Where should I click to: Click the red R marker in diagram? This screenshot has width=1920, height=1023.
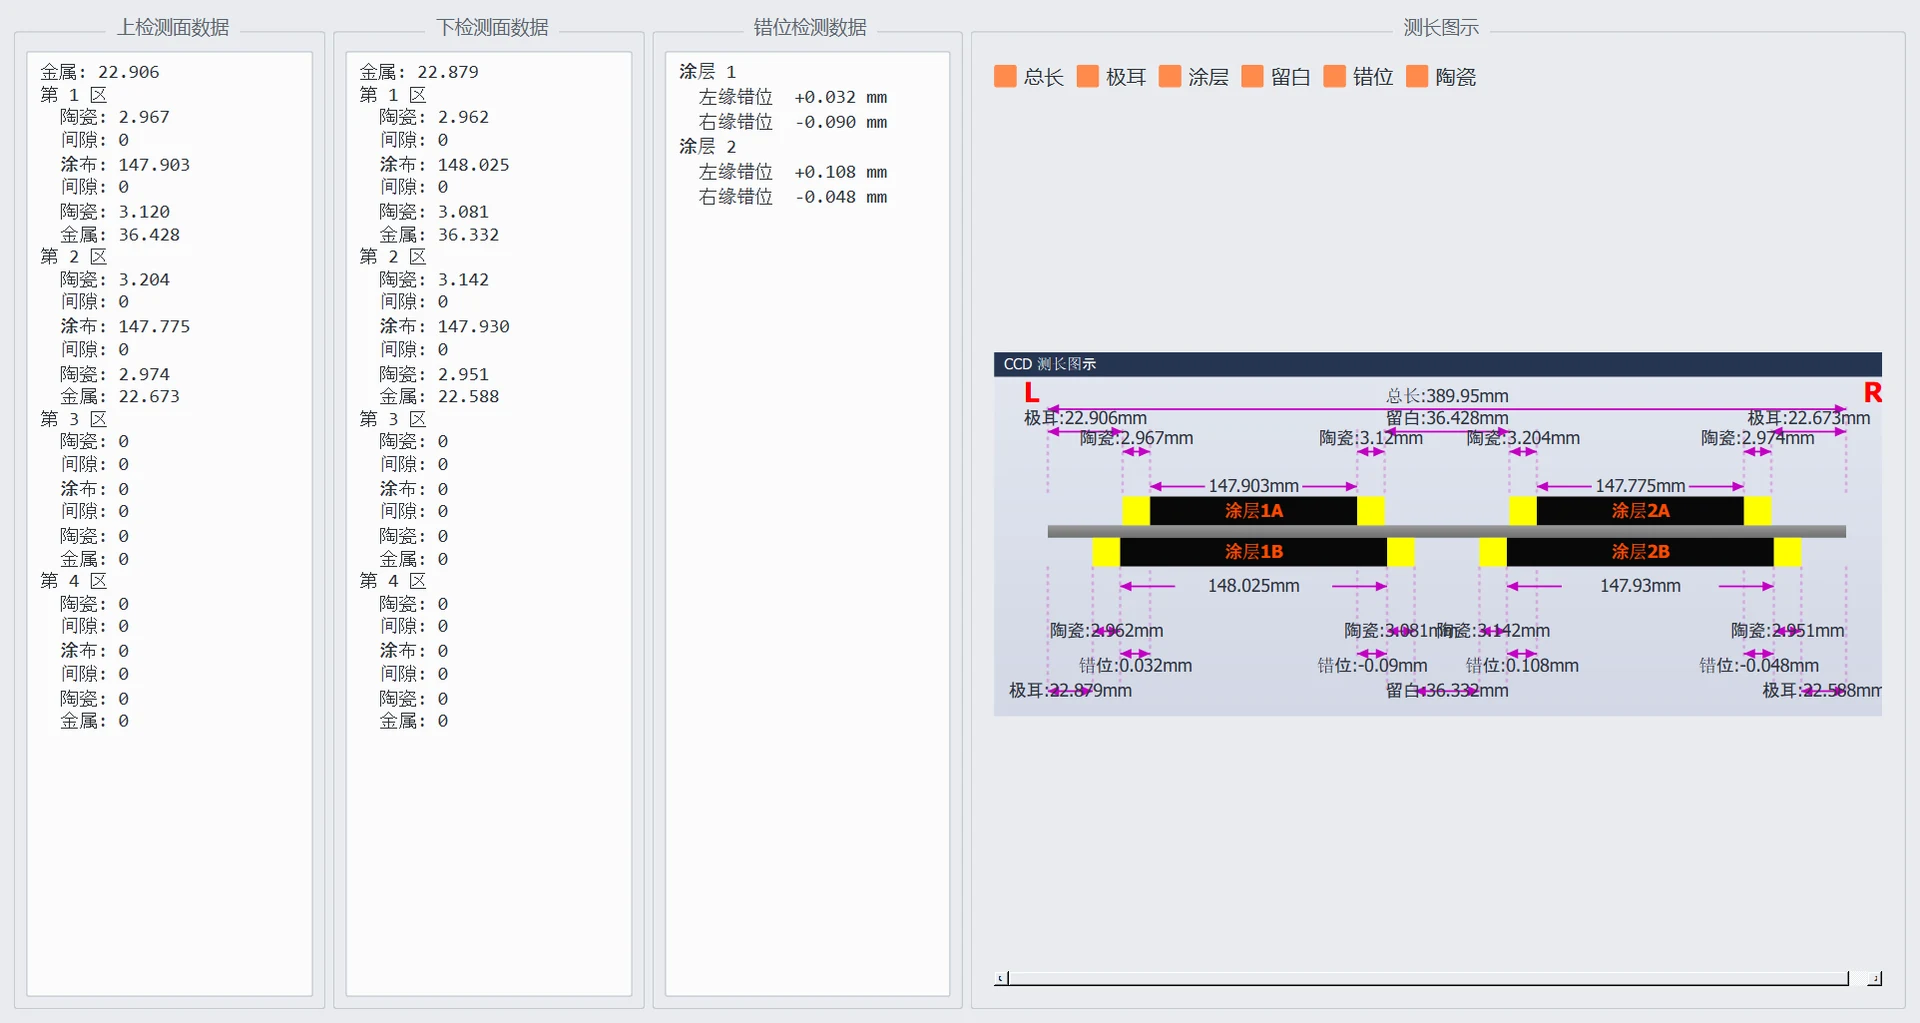[1873, 393]
